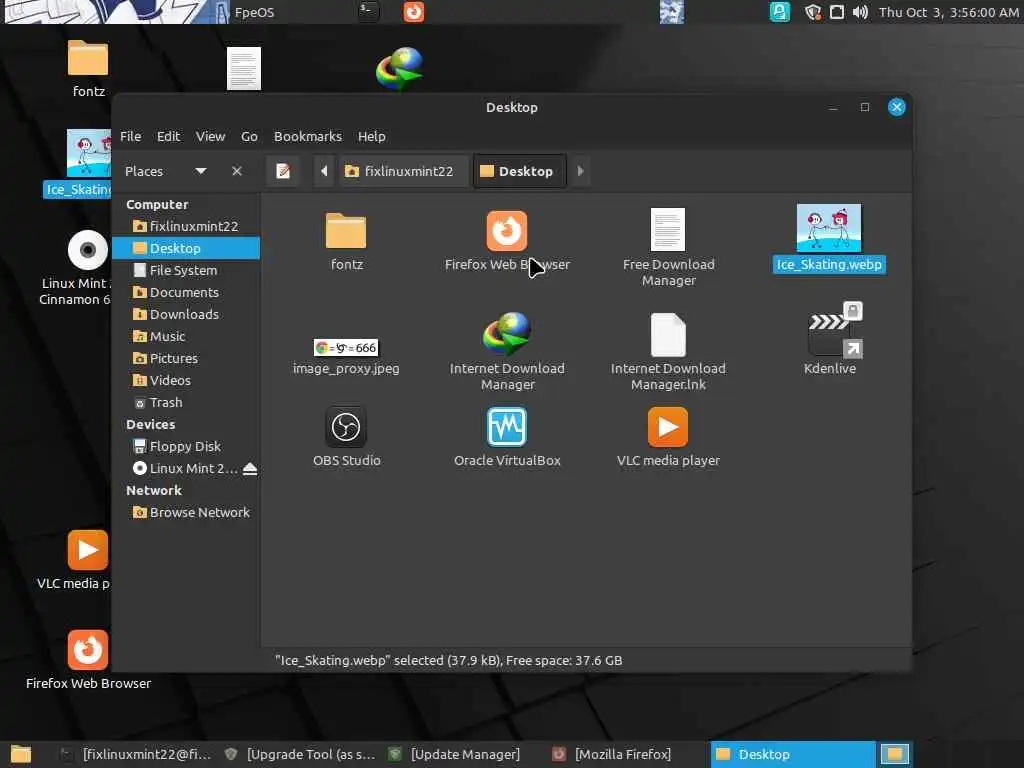Select Oracle VirtualBox icon

507,427
